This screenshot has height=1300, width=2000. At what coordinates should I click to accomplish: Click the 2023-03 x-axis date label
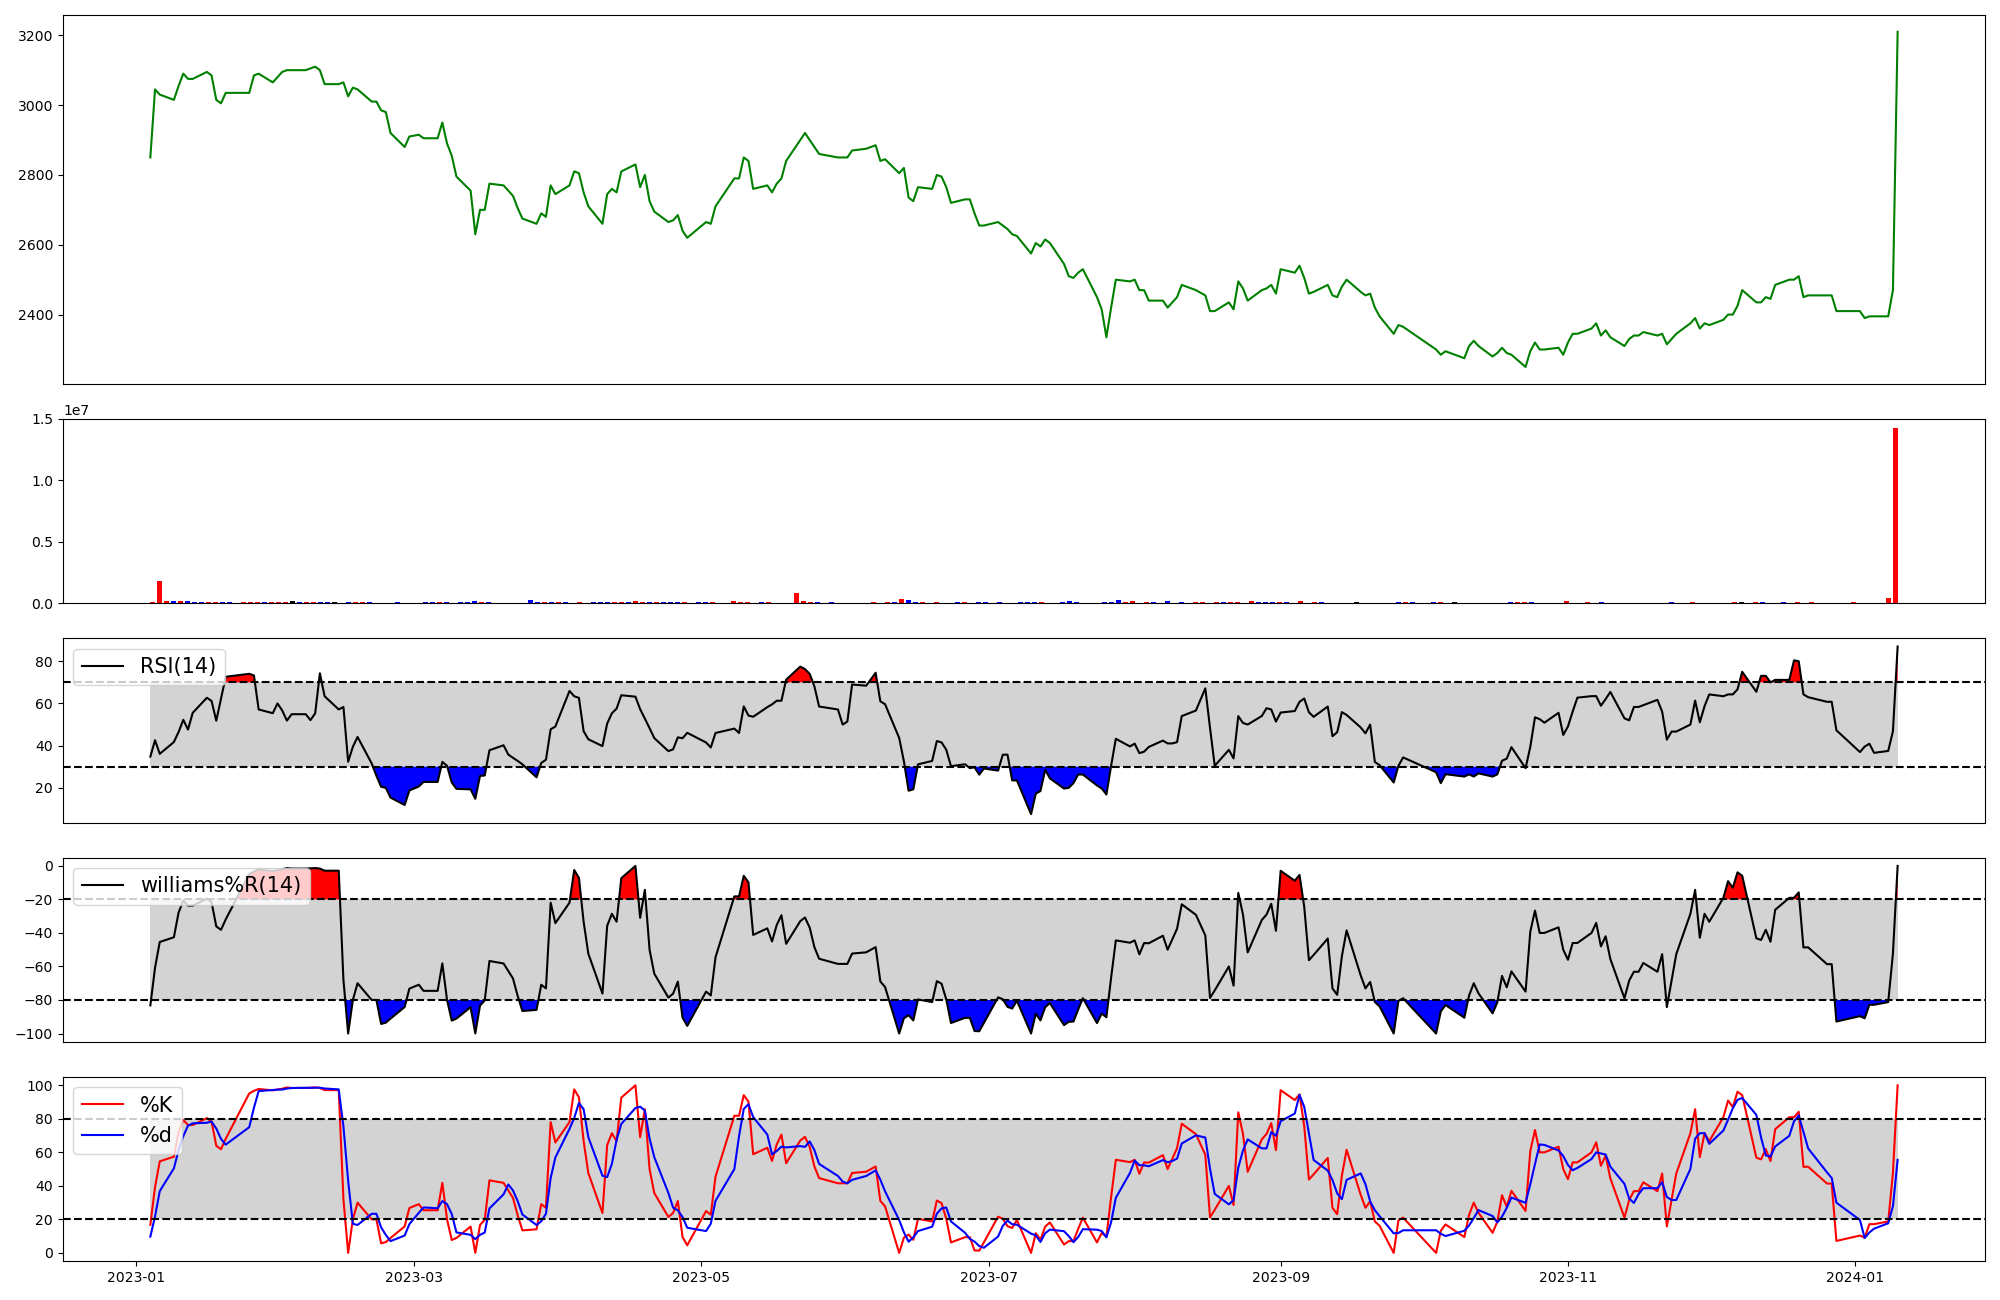[413, 1277]
